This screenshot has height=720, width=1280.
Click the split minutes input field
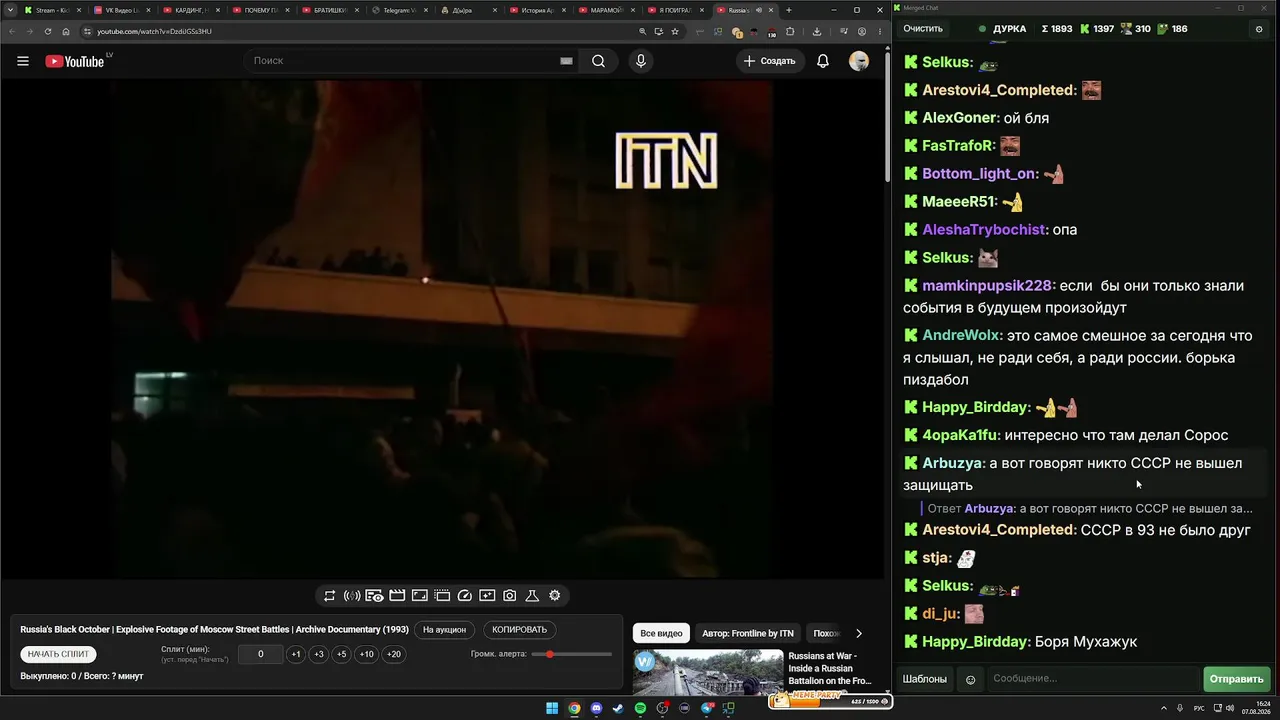click(261, 654)
